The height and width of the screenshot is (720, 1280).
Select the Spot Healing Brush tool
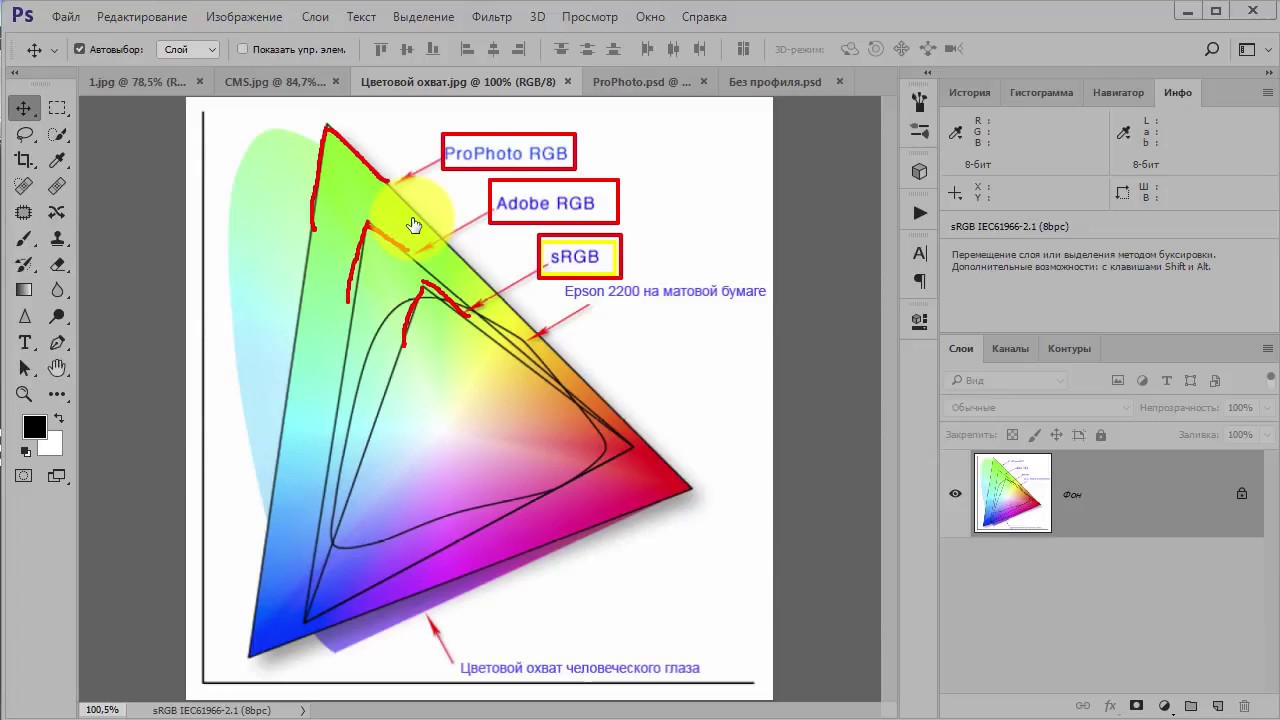(24, 186)
